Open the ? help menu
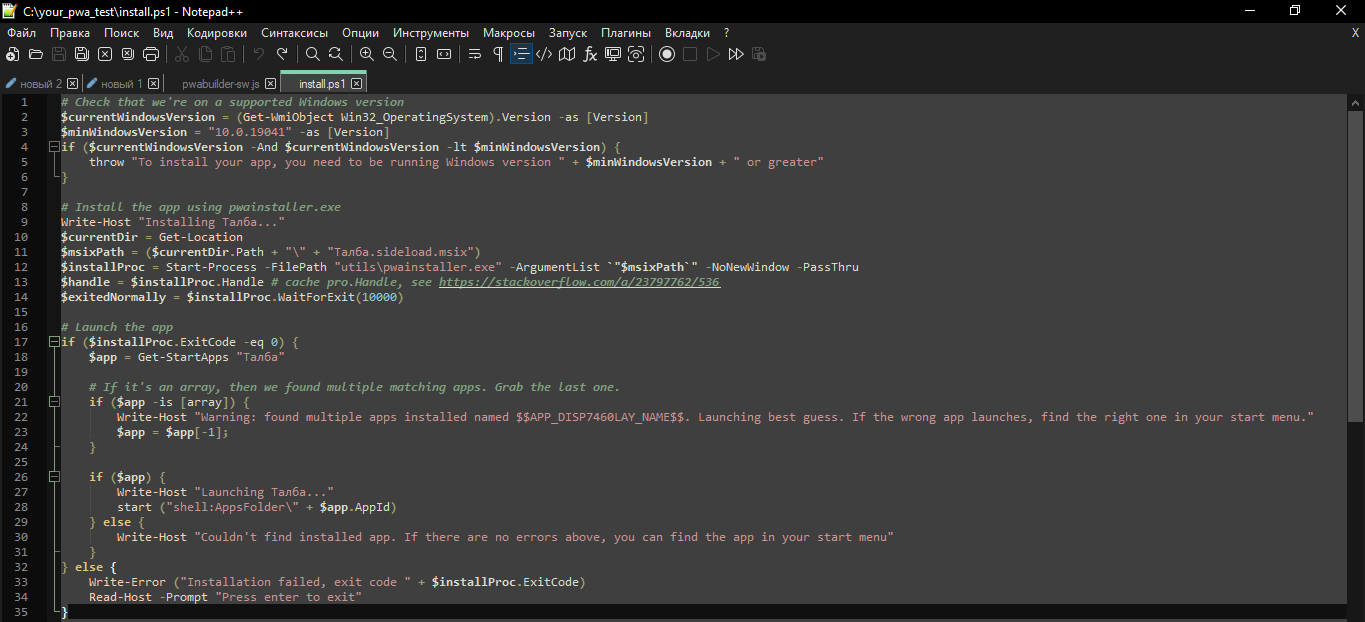 pos(727,33)
